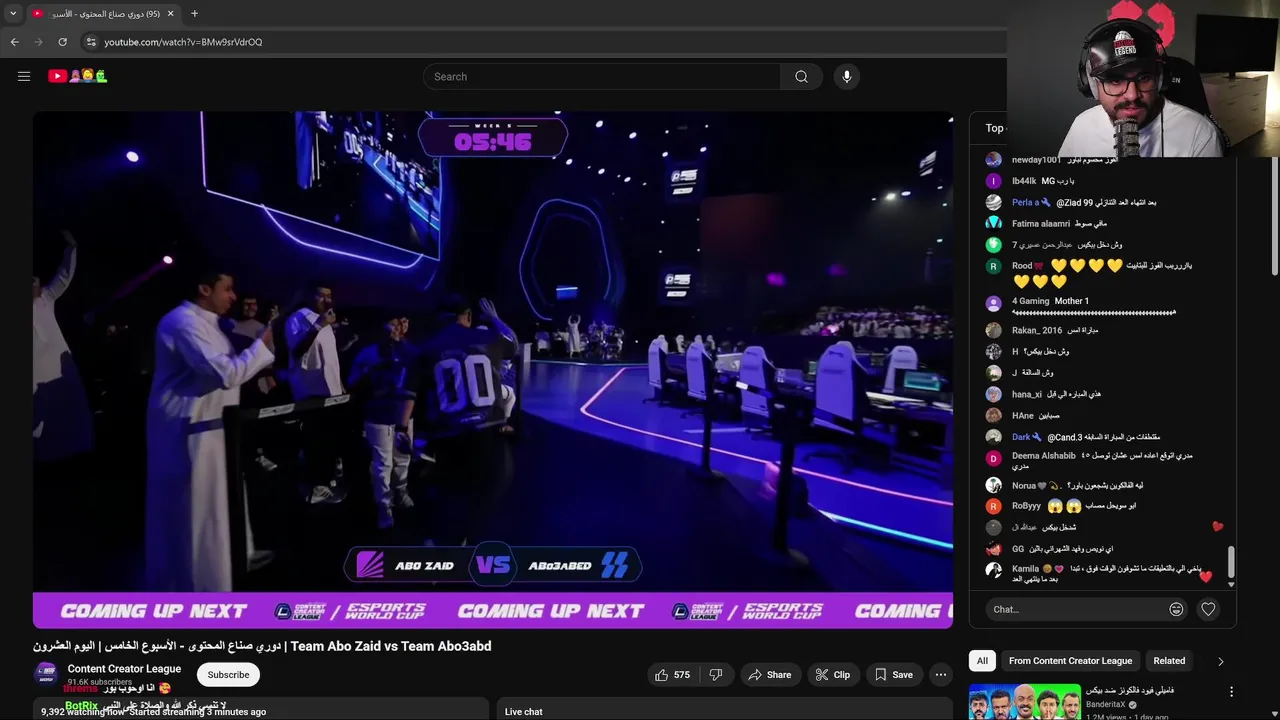1280x720 pixels.
Task: View site information icon in address bar
Action: pos(91,42)
